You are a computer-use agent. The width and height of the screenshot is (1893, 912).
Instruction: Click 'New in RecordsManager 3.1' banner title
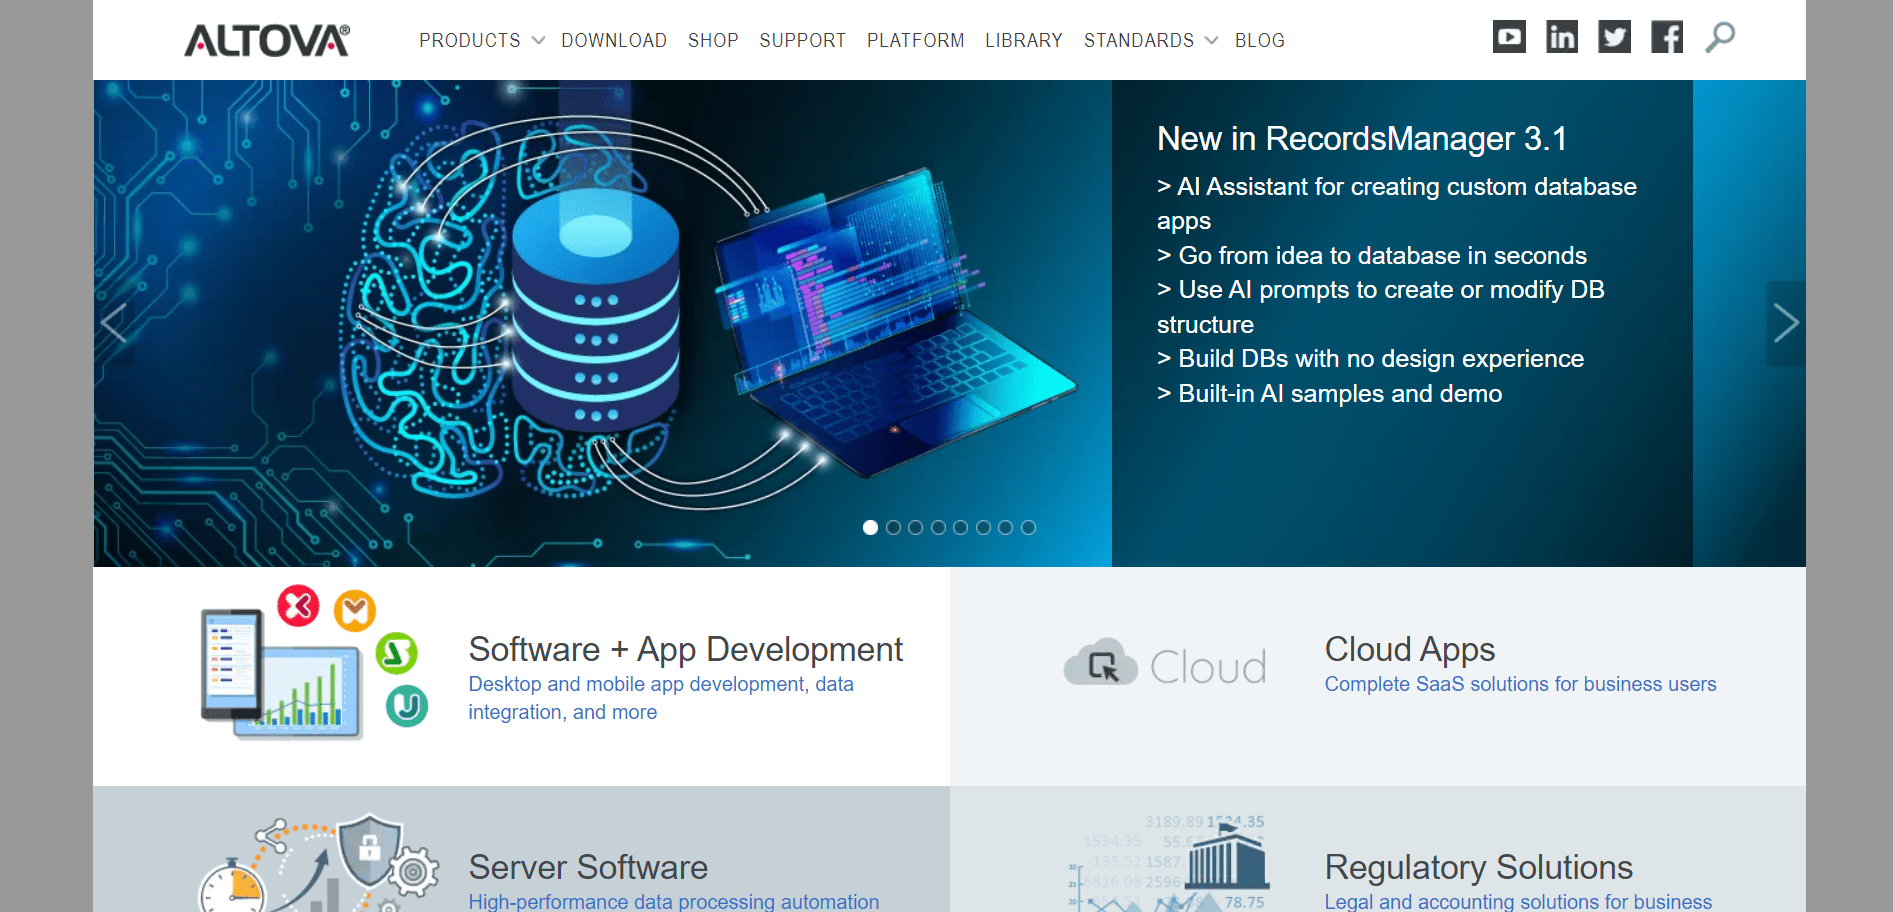tap(1362, 138)
